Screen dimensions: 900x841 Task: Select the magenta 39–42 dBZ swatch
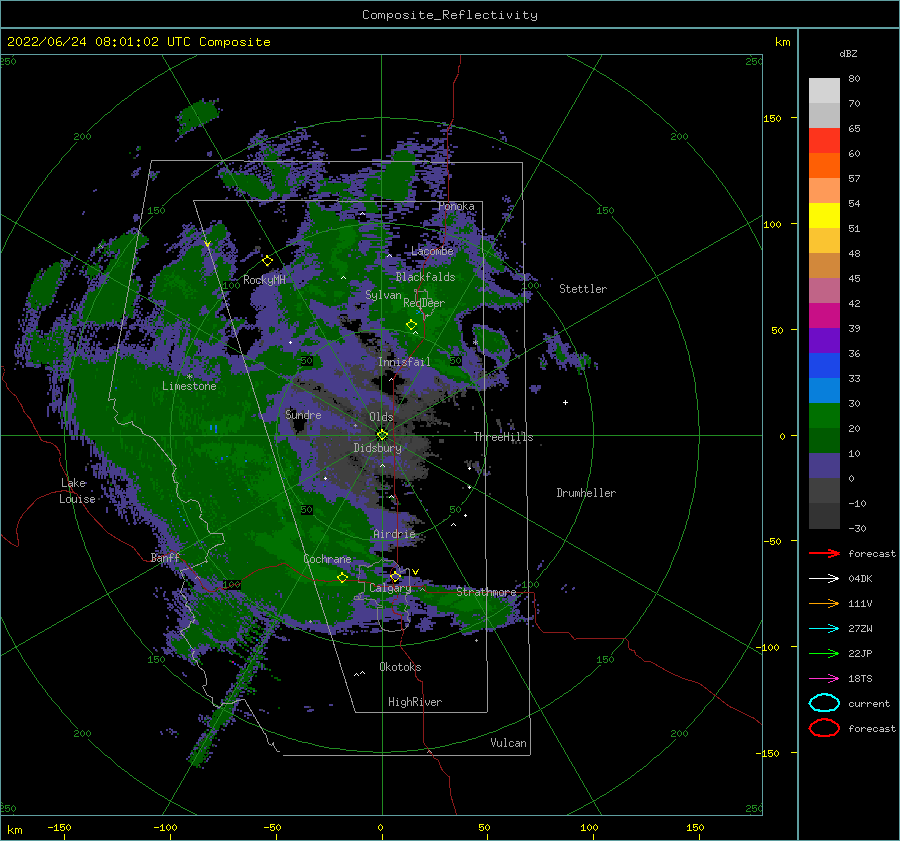click(824, 316)
